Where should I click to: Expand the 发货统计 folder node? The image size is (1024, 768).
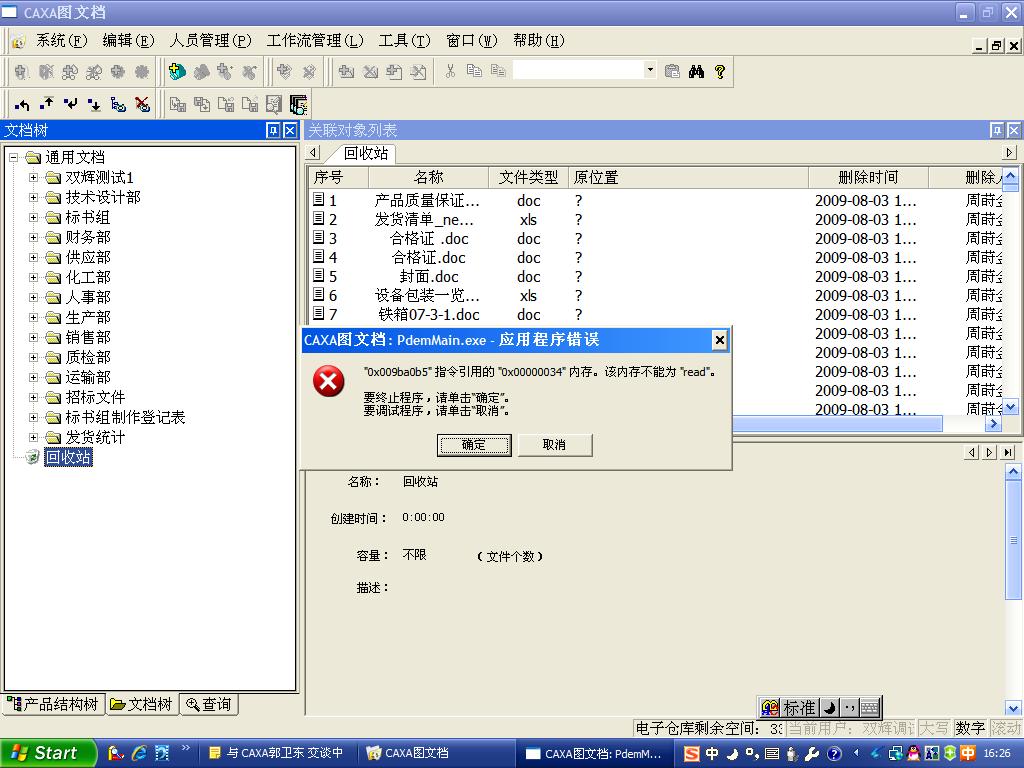point(33,438)
